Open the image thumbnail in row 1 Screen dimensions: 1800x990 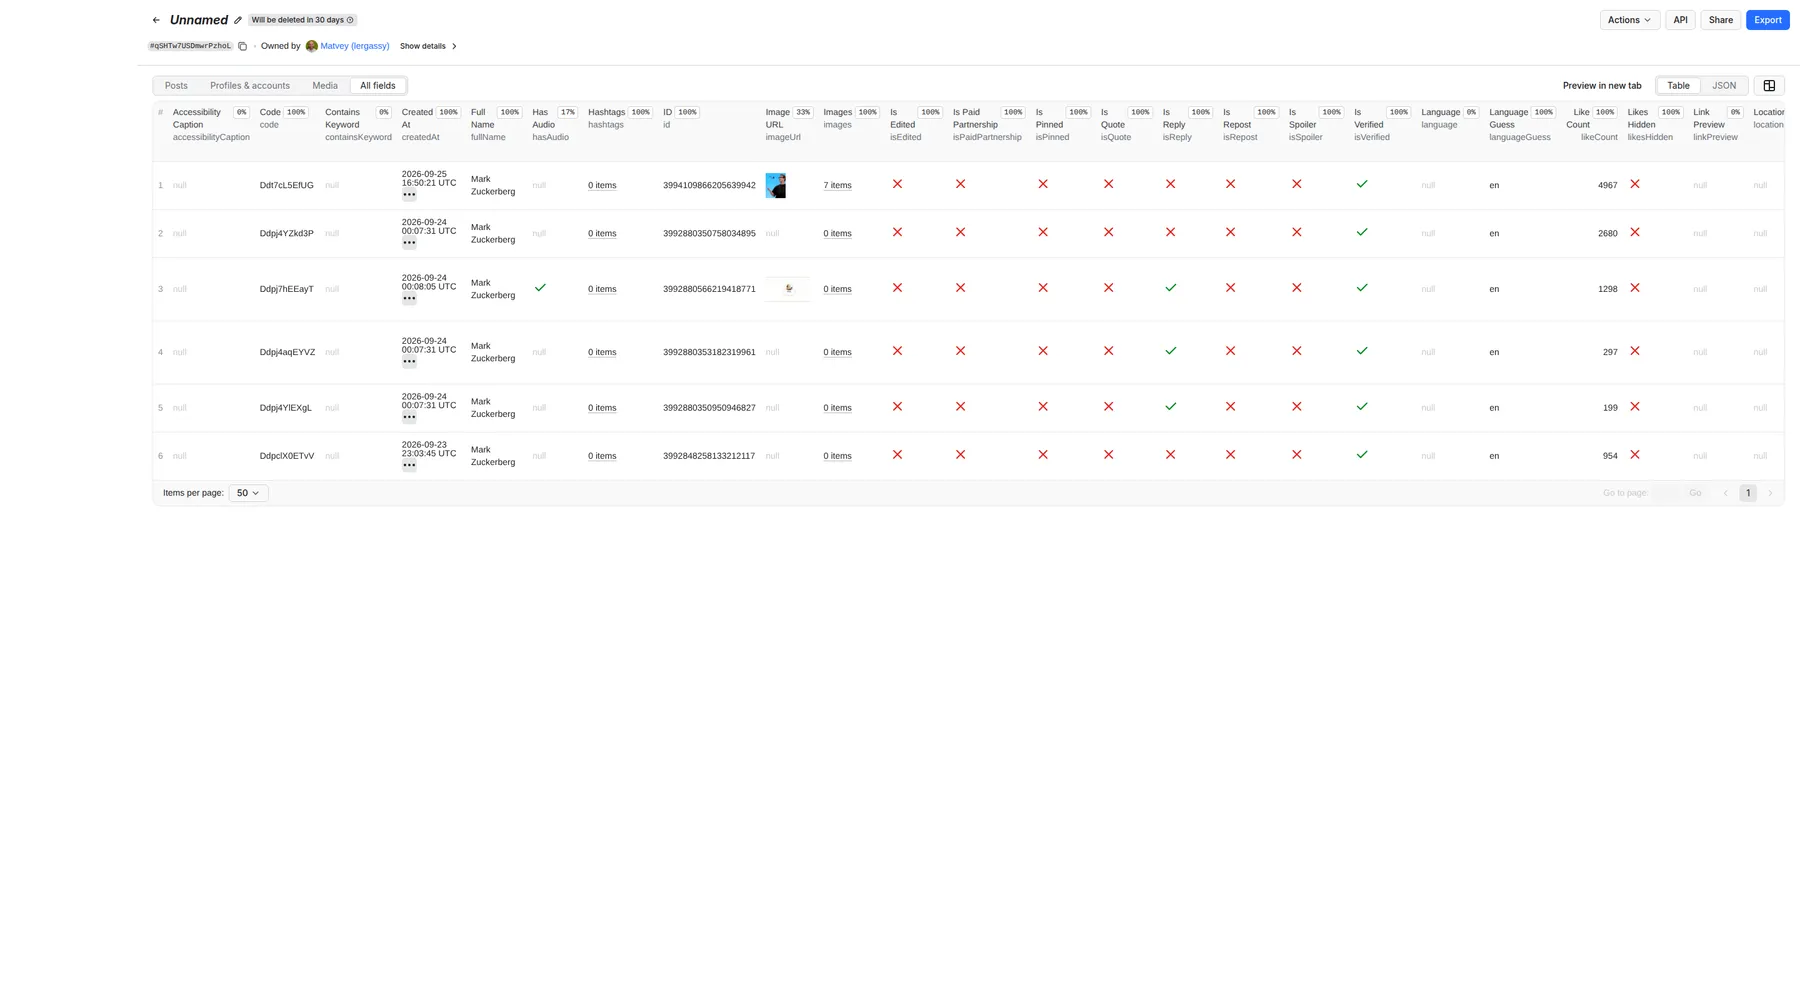775,185
